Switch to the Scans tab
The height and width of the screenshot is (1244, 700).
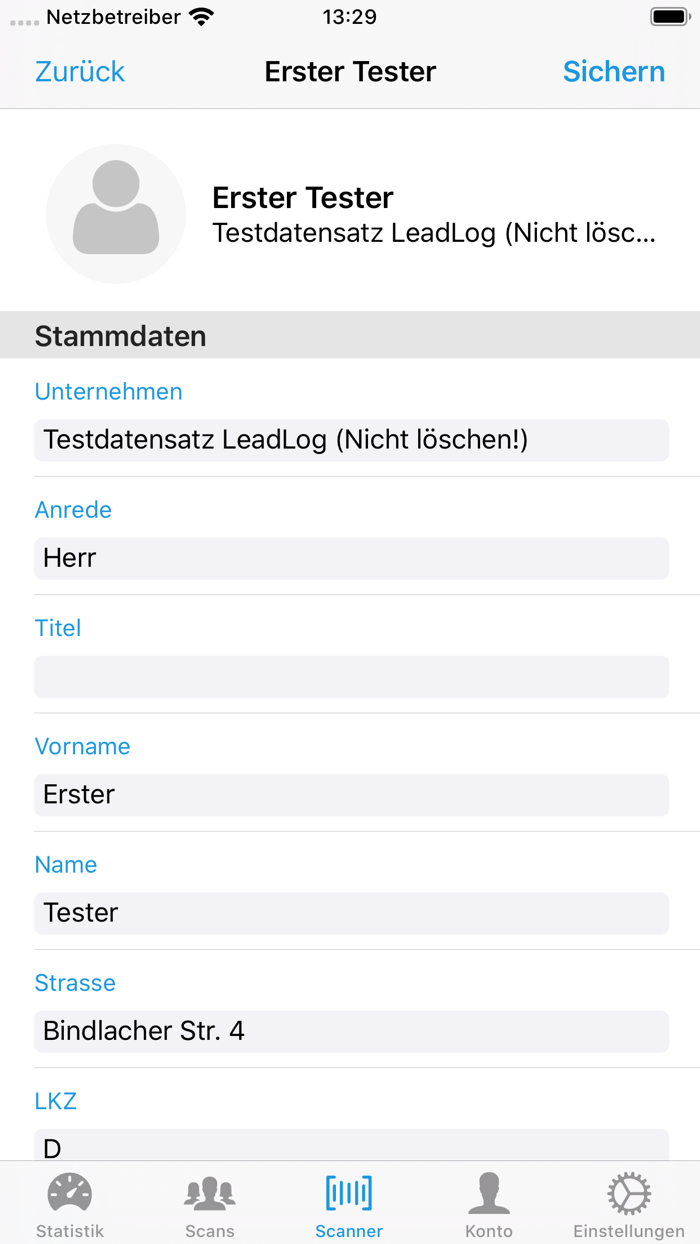coord(209,1205)
